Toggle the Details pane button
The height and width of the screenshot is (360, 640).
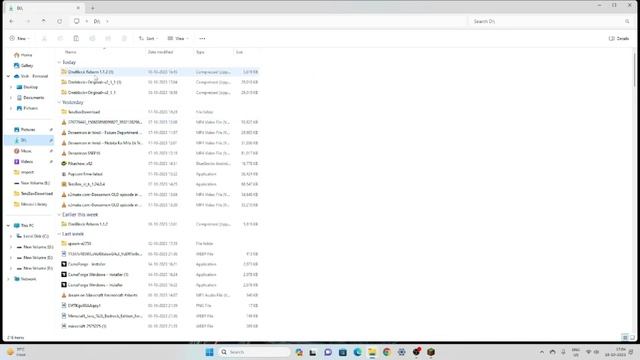619,38
